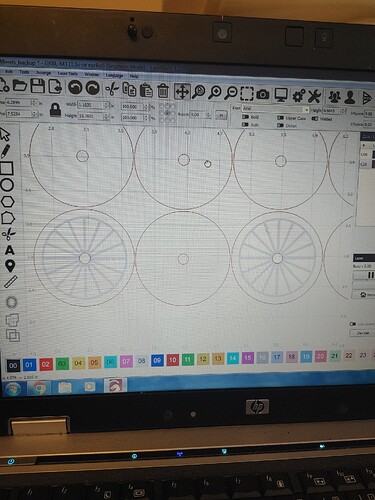Toggle the aspect ratio lock icon
Image resolution: width=375 pixels, height=500 pixels.
coord(55,110)
